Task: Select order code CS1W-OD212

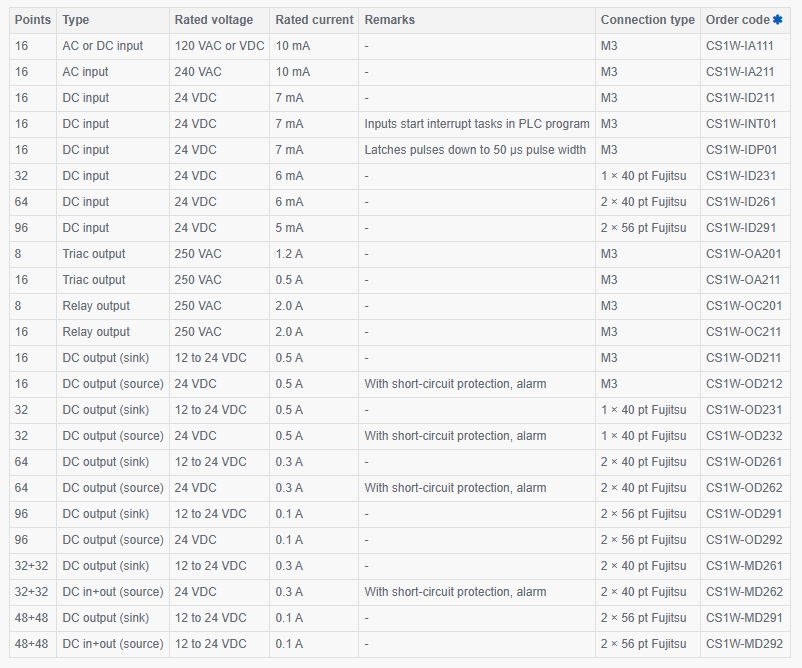Action: point(744,384)
